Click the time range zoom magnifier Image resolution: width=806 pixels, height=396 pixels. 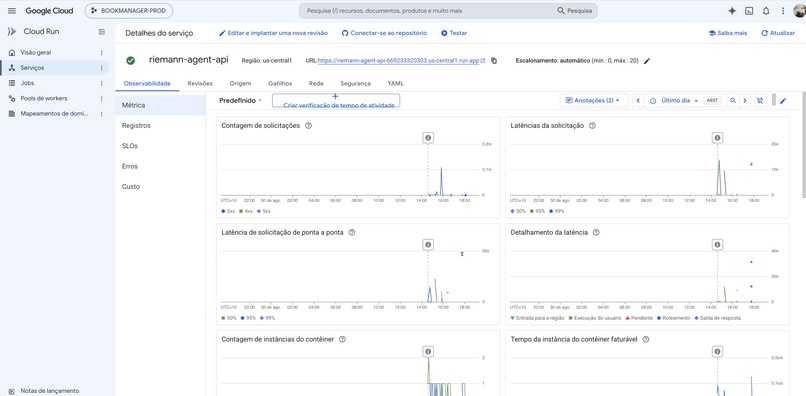tap(733, 101)
